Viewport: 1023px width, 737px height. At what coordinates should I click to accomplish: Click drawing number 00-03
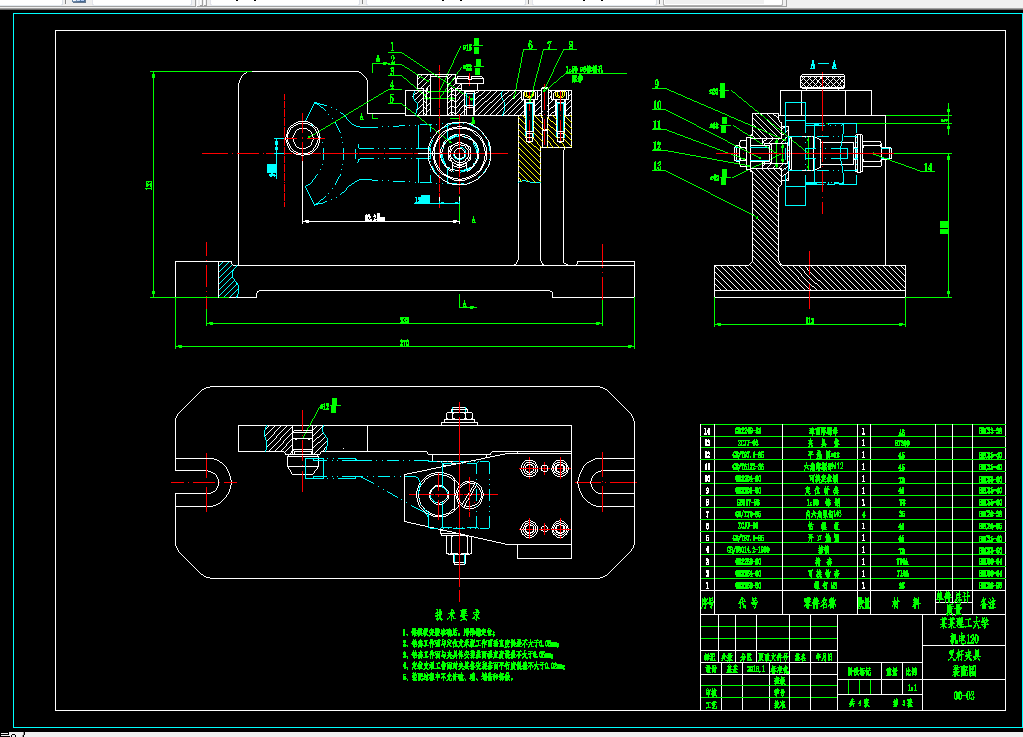point(964,696)
